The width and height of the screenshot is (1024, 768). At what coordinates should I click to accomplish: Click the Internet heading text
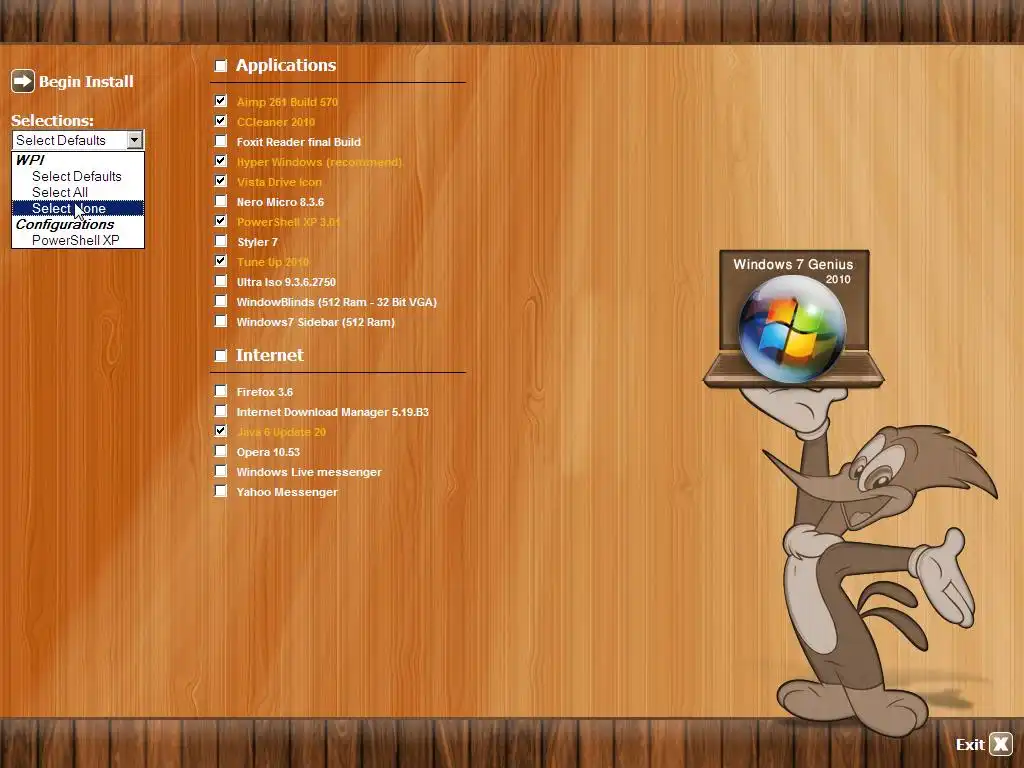point(270,355)
